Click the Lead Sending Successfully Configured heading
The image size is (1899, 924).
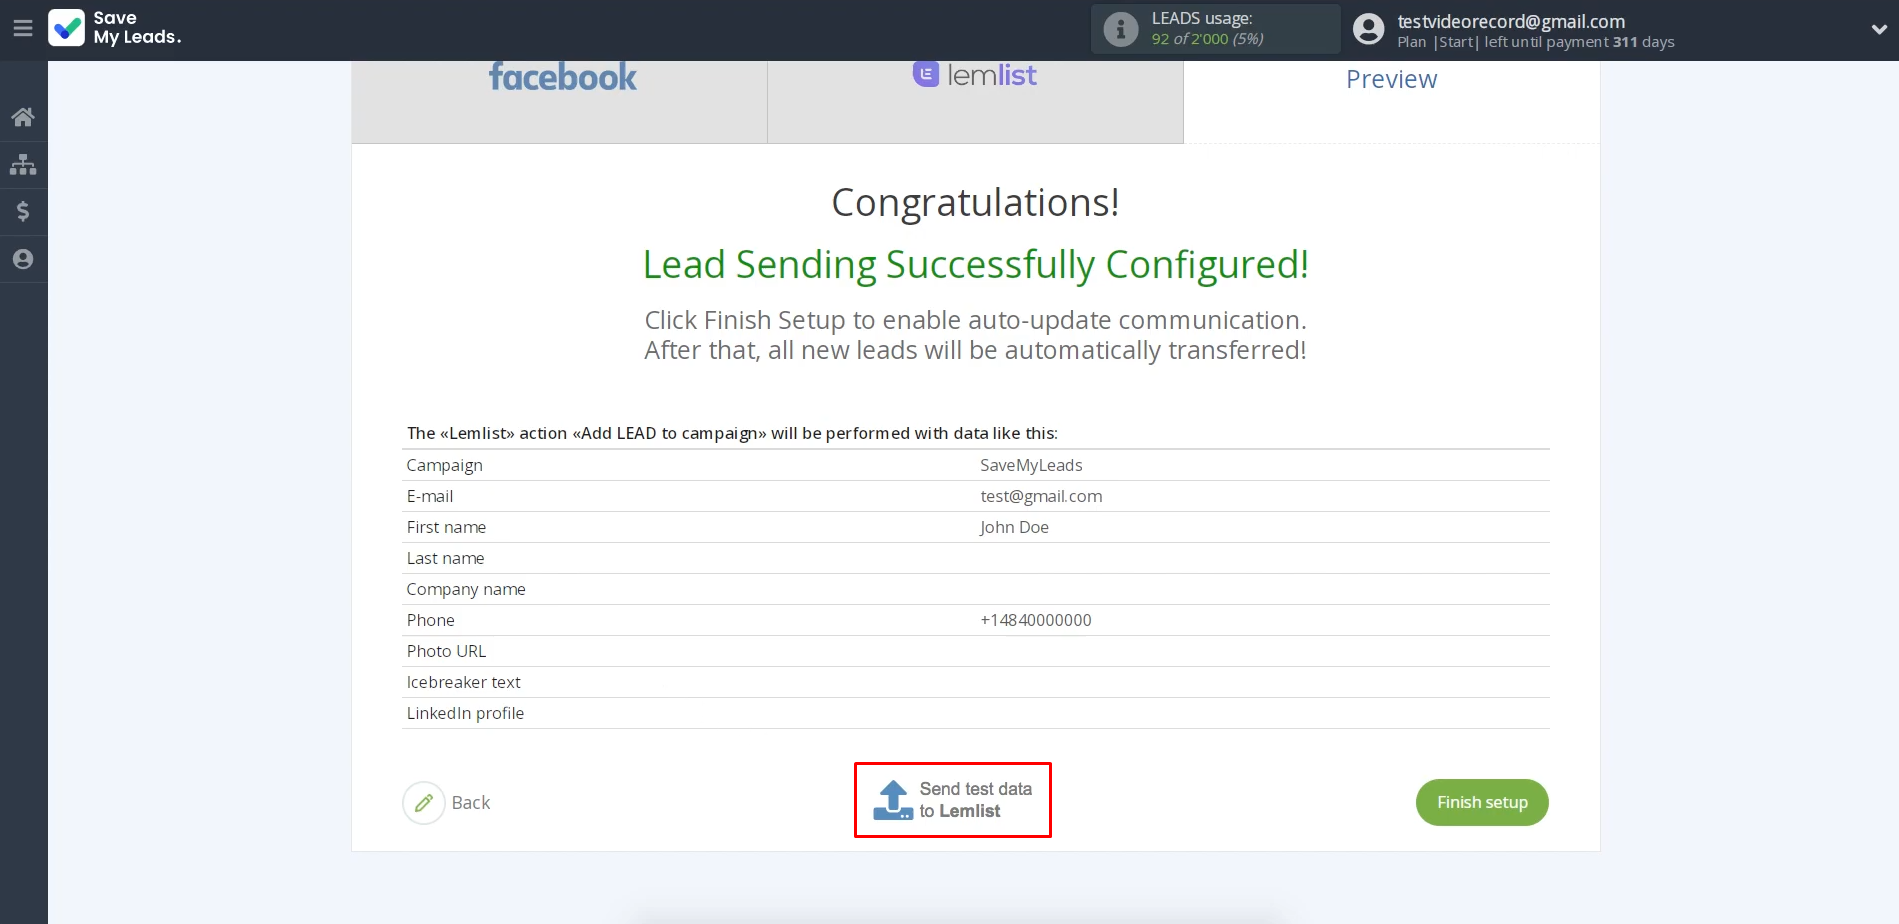975,265
